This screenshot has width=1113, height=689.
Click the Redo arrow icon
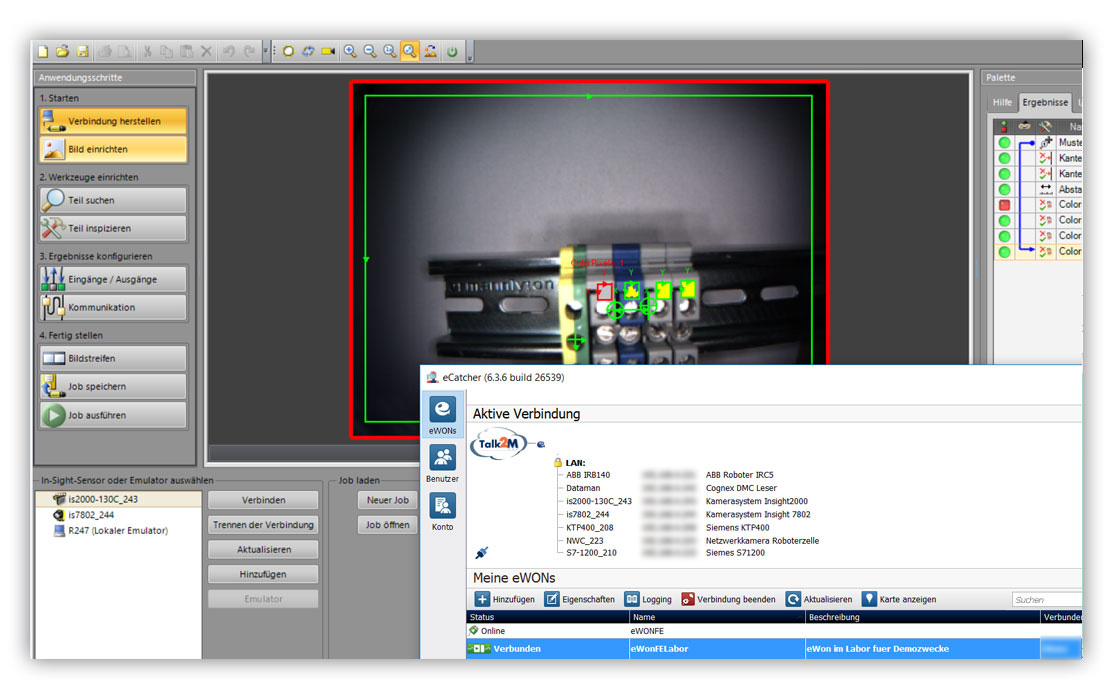point(249,51)
